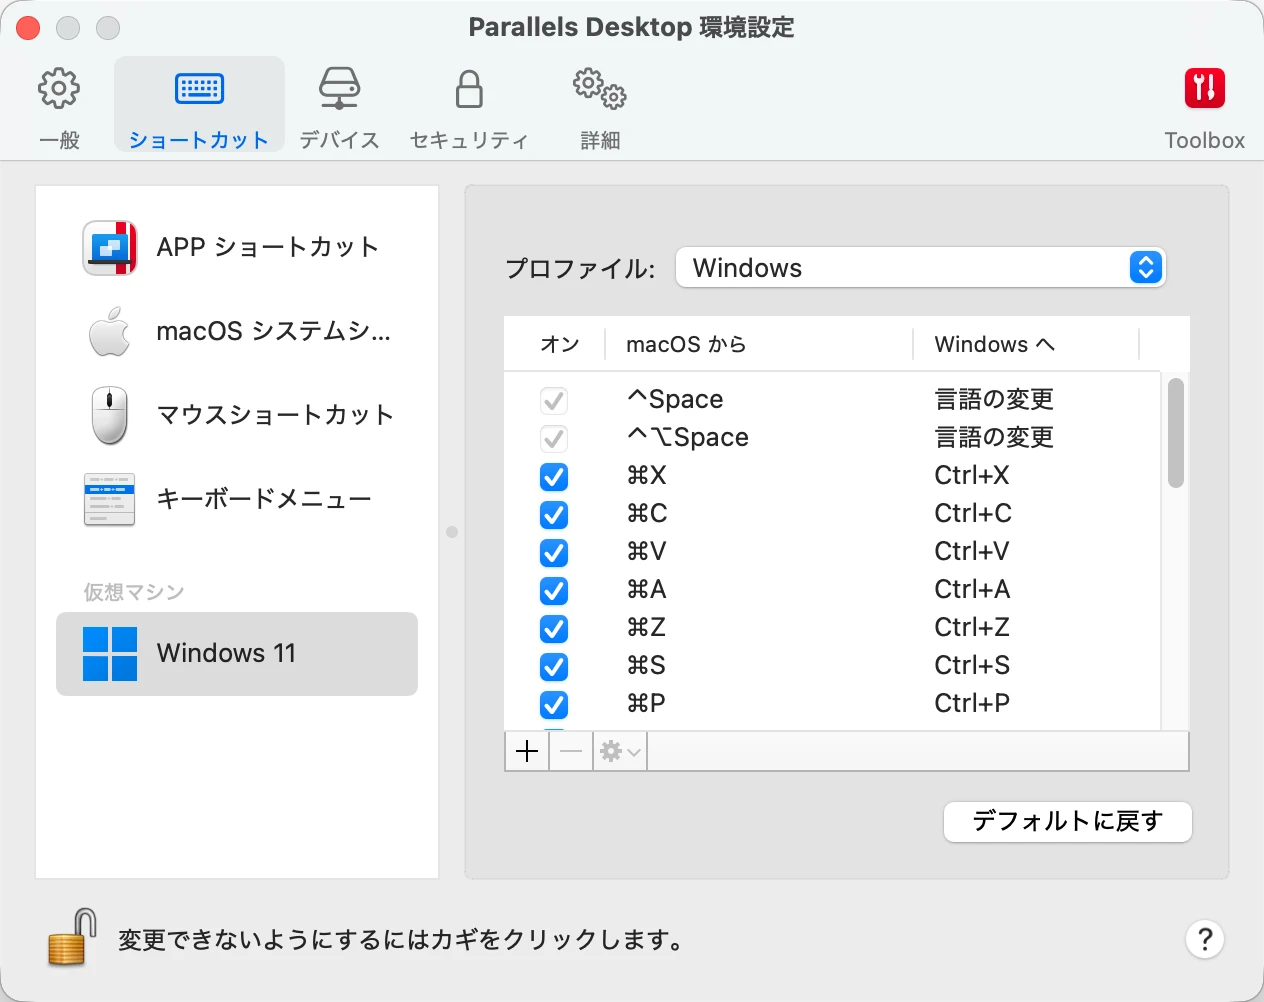1264x1002 pixels.
Task: Open the 詳細 advanced gears icon
Action: click(x=600, y=89)
